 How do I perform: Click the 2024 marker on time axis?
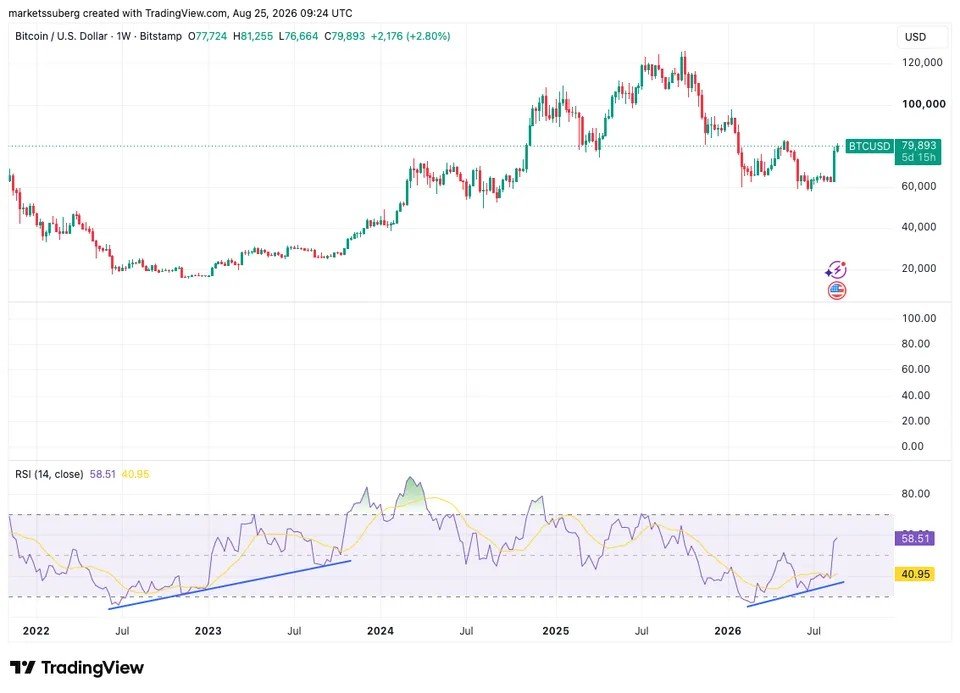point(380,631)
